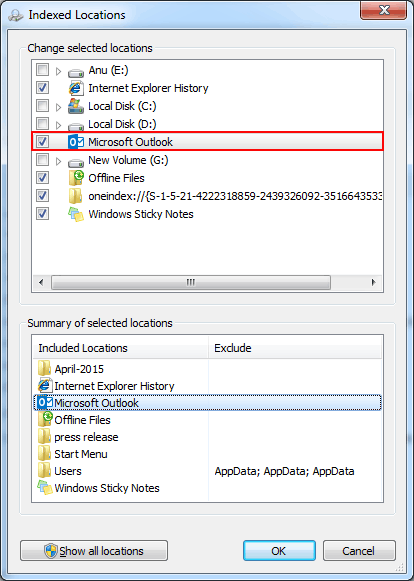This screenshot has height=581, width=414.
Task: Expand the Local Disk (D:) tree arrow
Action: [x=58, y=125]
